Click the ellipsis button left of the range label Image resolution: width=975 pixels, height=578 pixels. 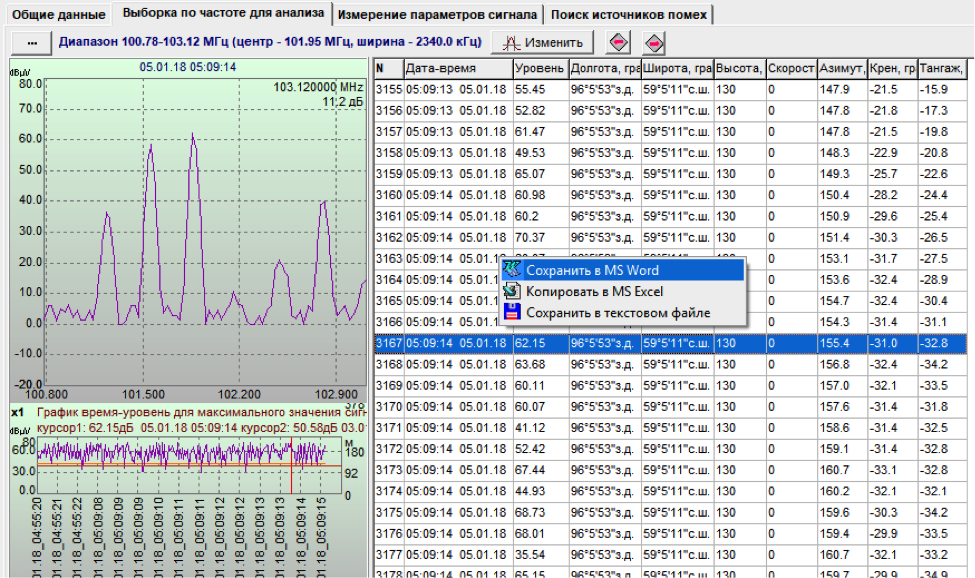pyautogui.click(x=30, y=43)
